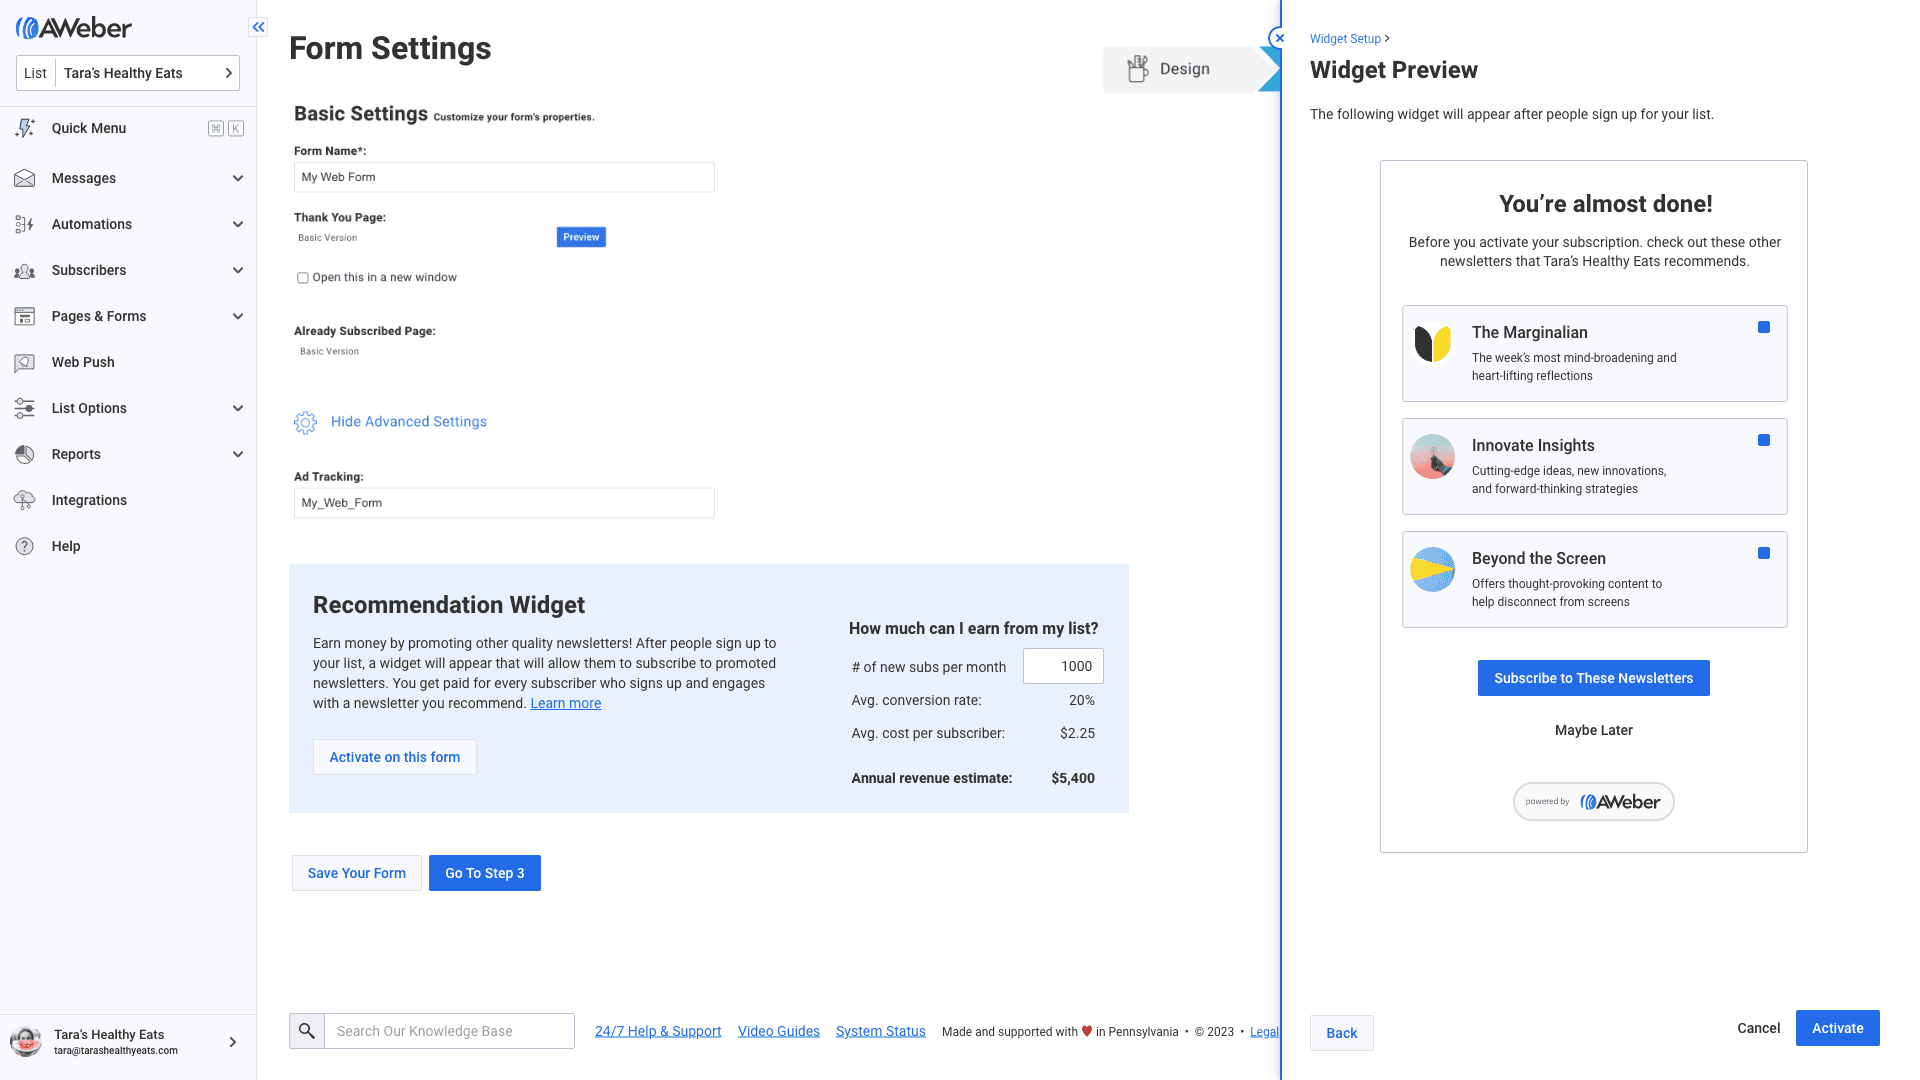Click the AWeber logo in sidebar
The width and height of the screenshot is (1920, 1080).
(x=74, y=28)
